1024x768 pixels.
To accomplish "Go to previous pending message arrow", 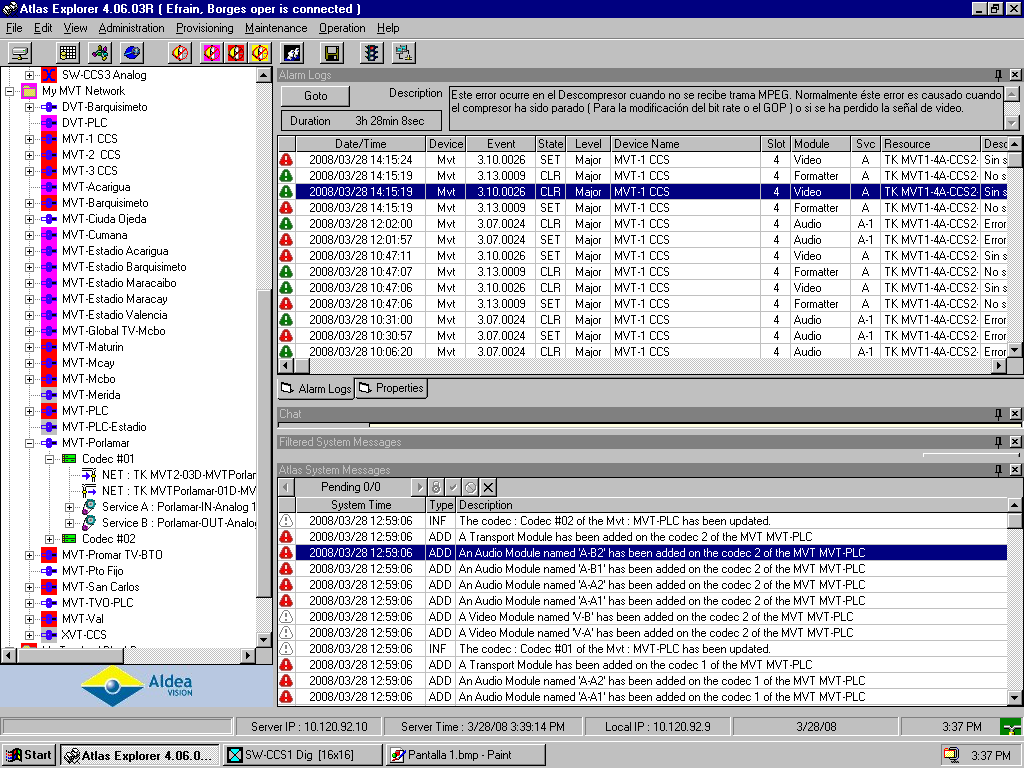I will coord(286,487).
